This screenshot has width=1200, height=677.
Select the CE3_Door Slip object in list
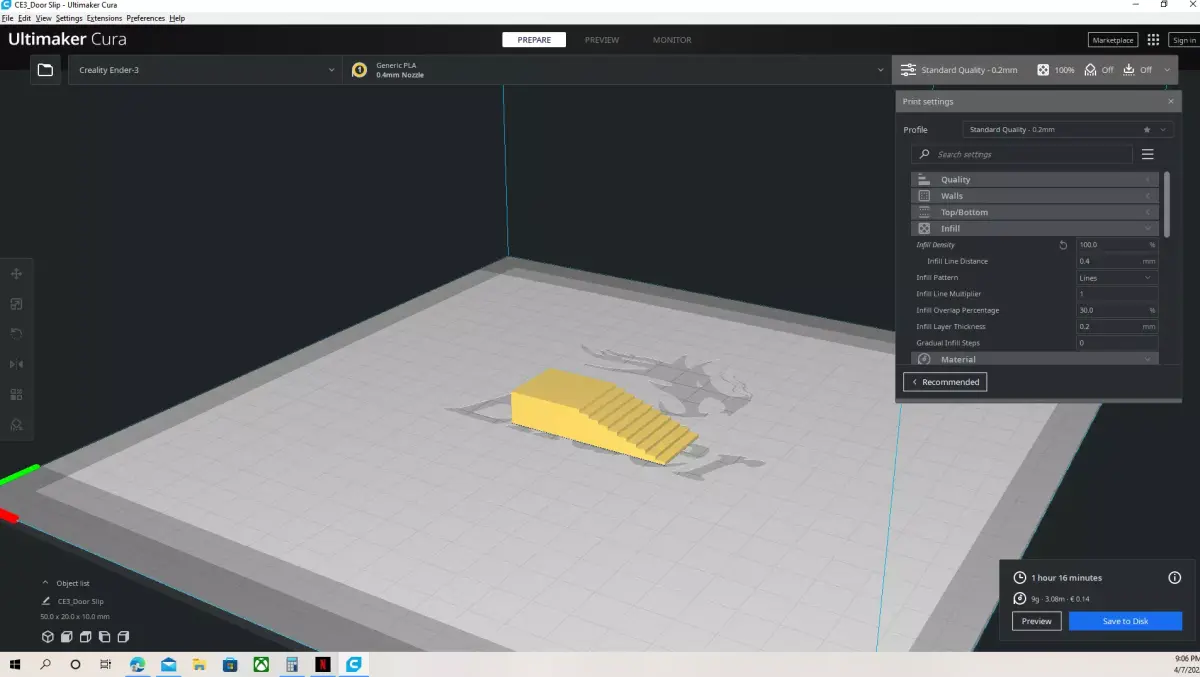click(80, 601)
